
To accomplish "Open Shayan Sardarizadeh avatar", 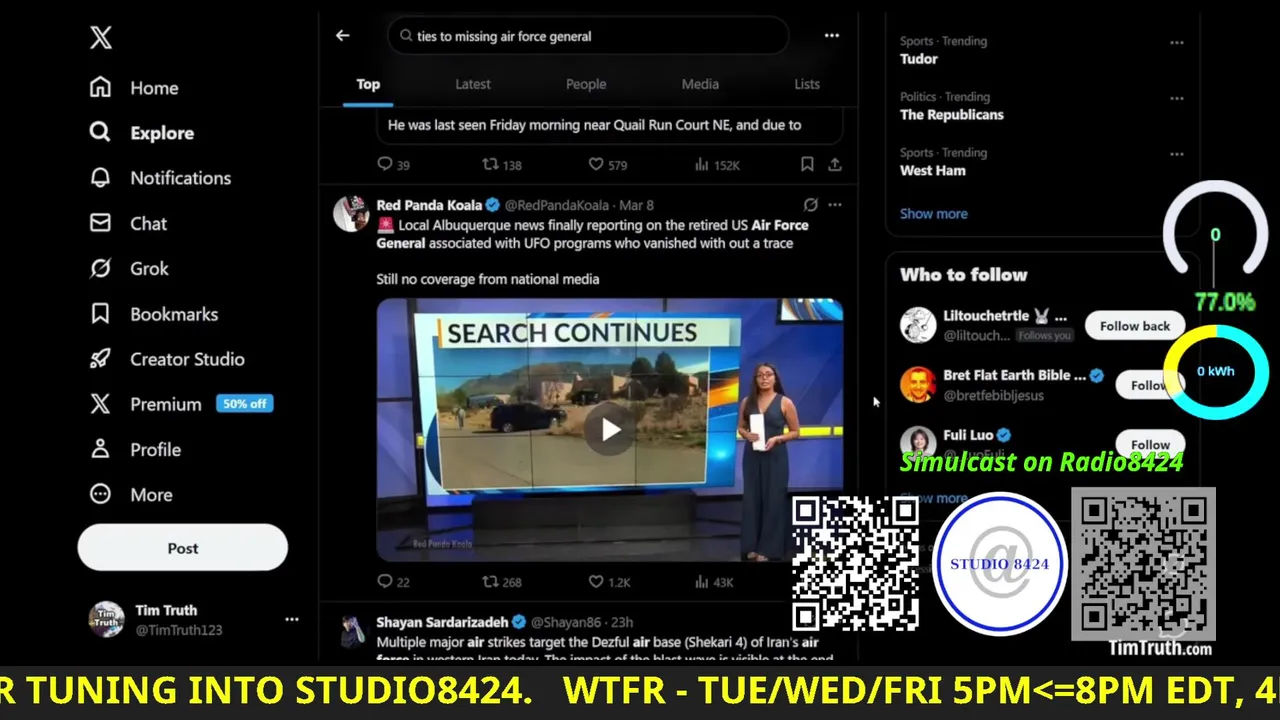I will (351, 630).
